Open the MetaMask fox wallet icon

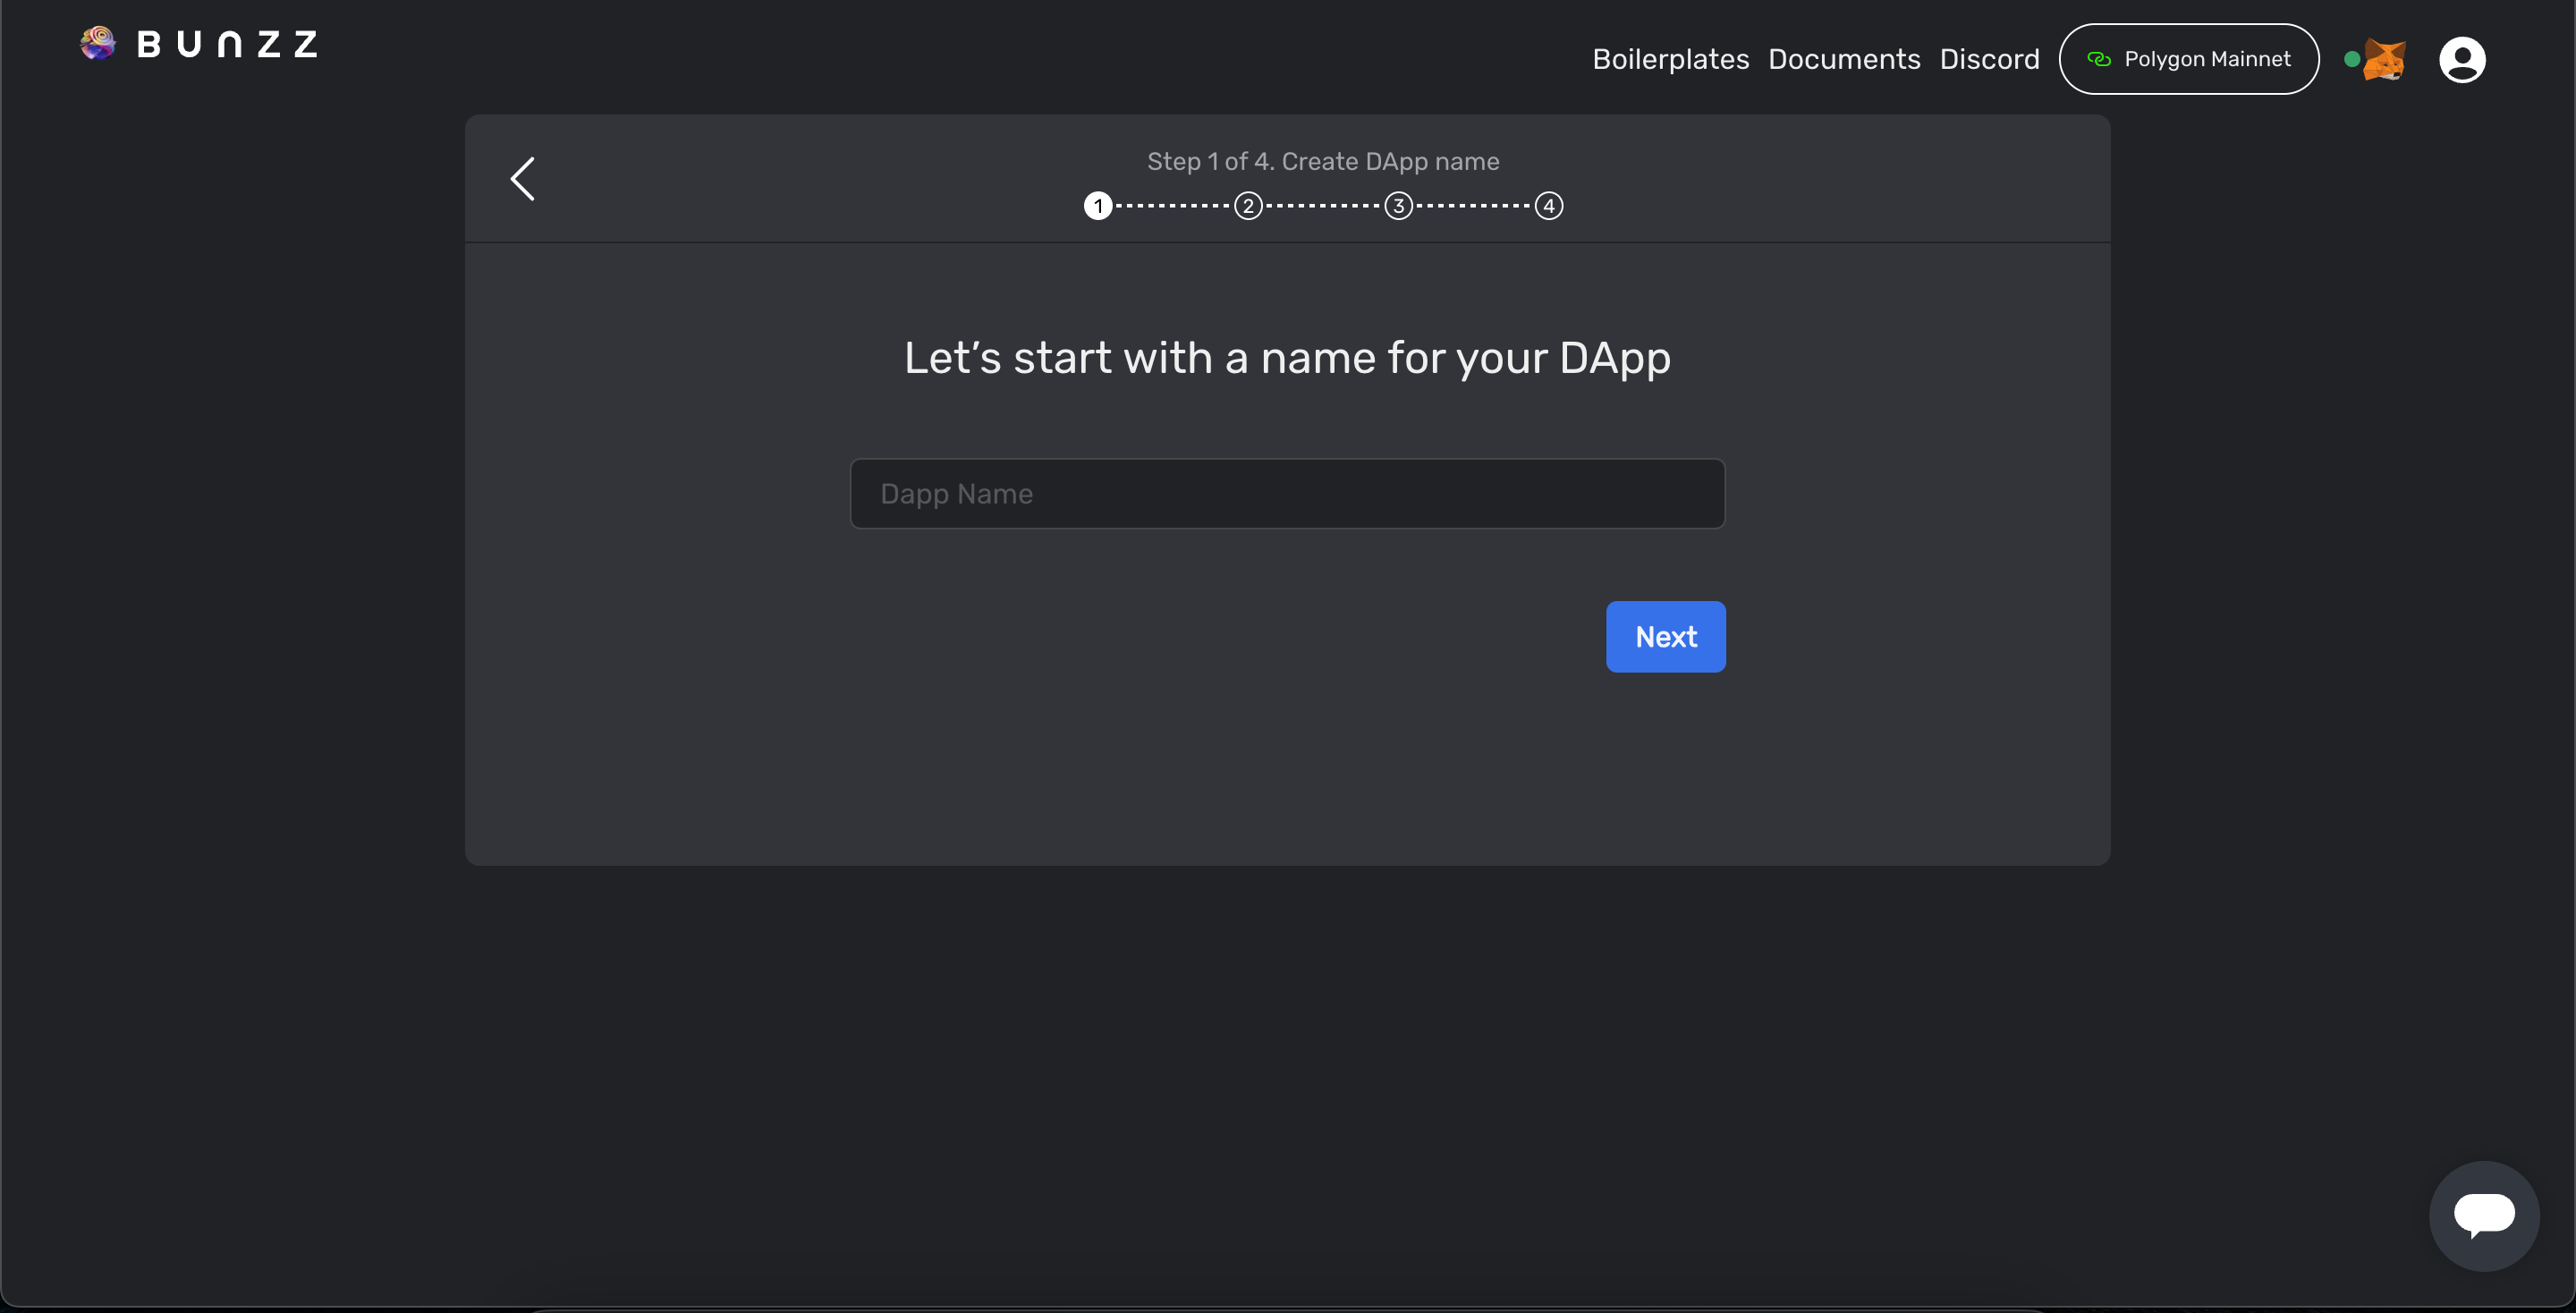click(2385, 60)
